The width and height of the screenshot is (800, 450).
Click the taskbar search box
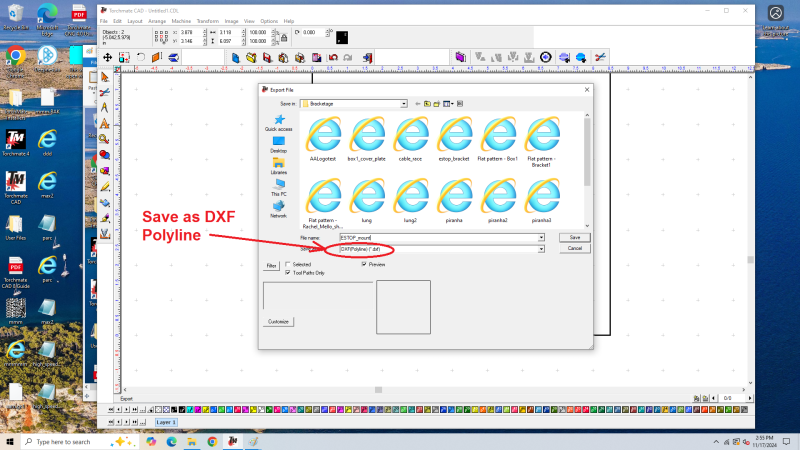click(x=79, y=441)
